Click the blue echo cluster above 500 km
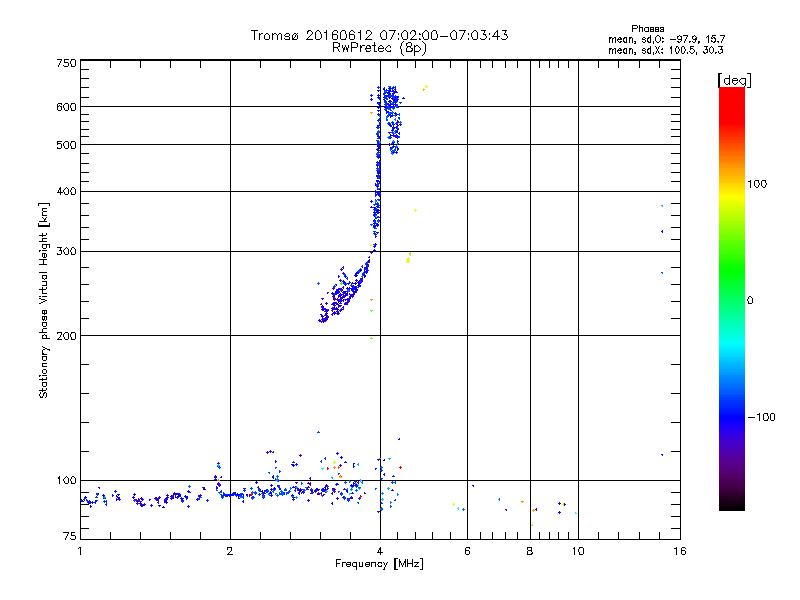 [x=392, y=119]
